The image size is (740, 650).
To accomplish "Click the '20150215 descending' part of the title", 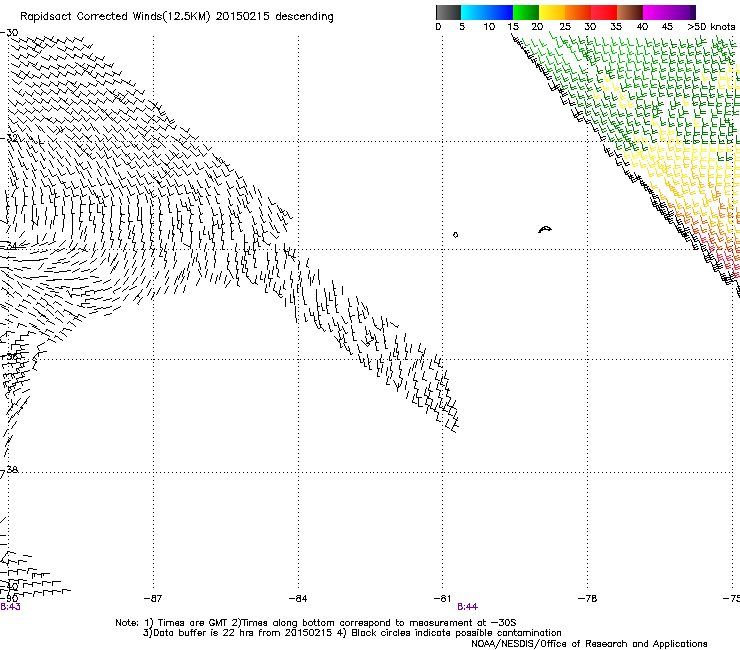I will (x=275, y=17).
